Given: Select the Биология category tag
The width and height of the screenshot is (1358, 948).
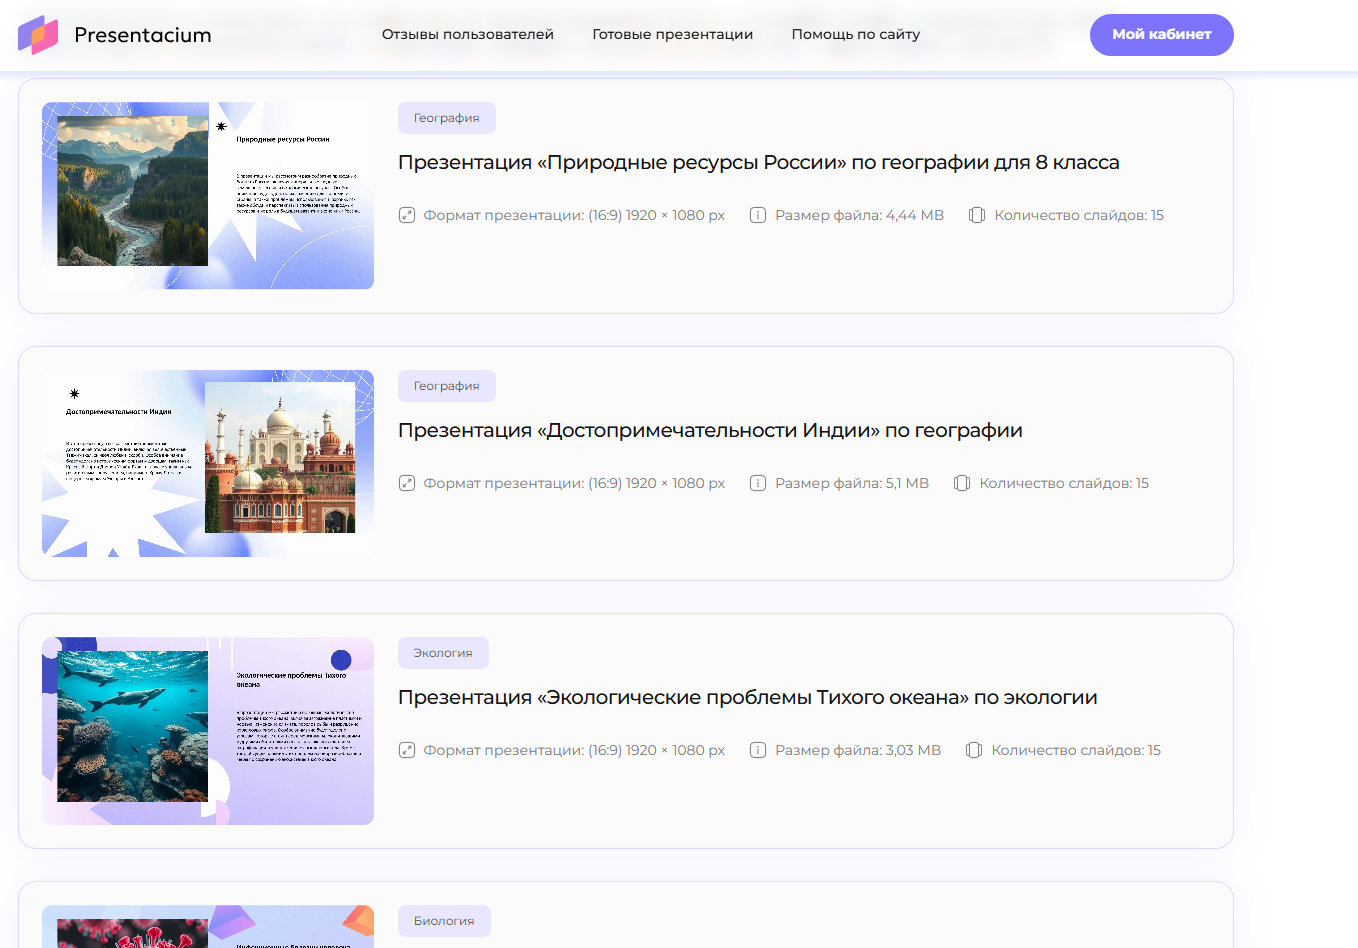Looking at the screenshot, I should [444, 921].
